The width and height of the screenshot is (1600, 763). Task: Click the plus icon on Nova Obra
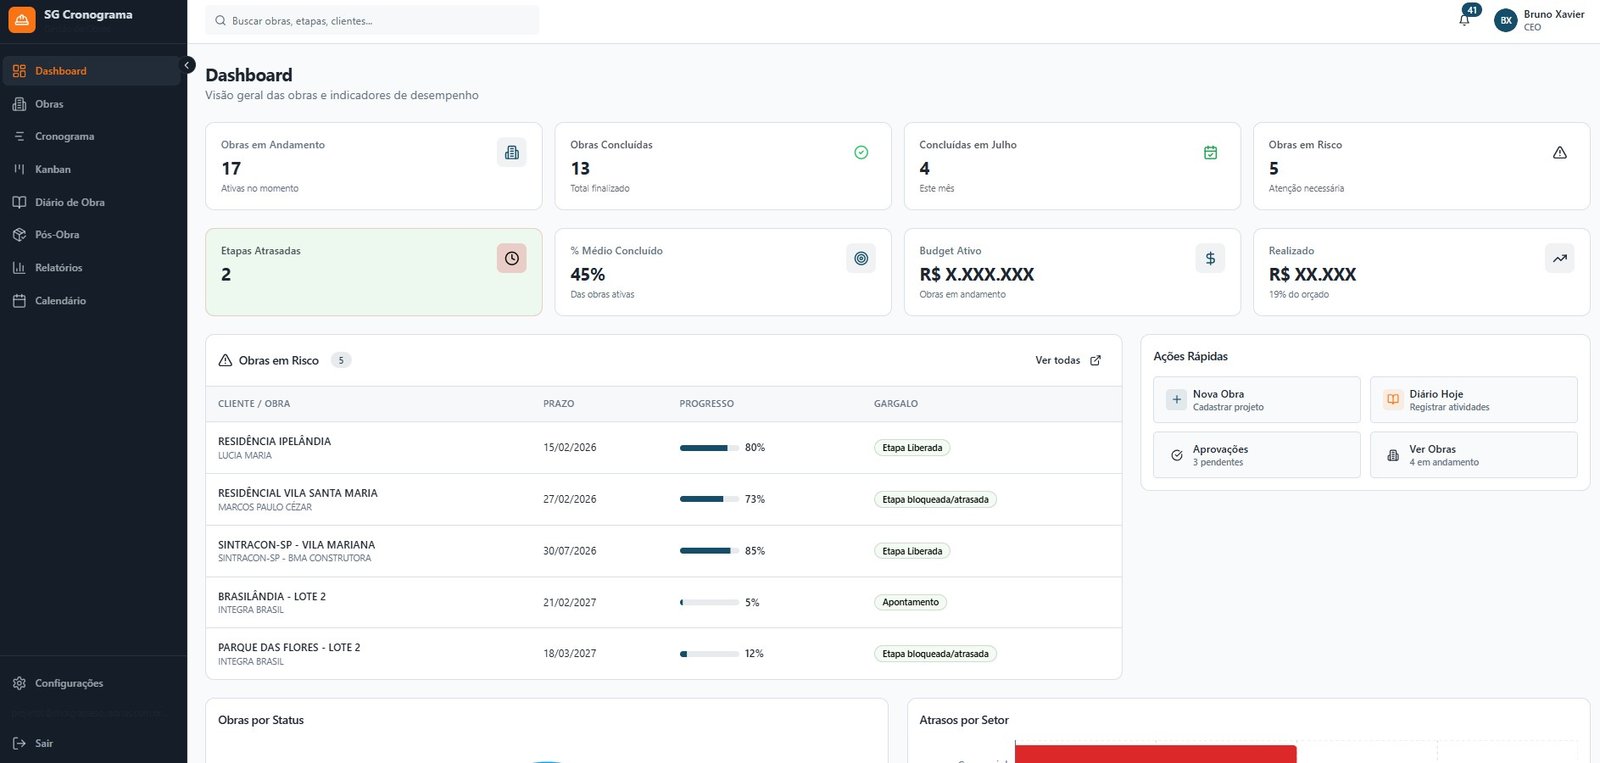1177,400
